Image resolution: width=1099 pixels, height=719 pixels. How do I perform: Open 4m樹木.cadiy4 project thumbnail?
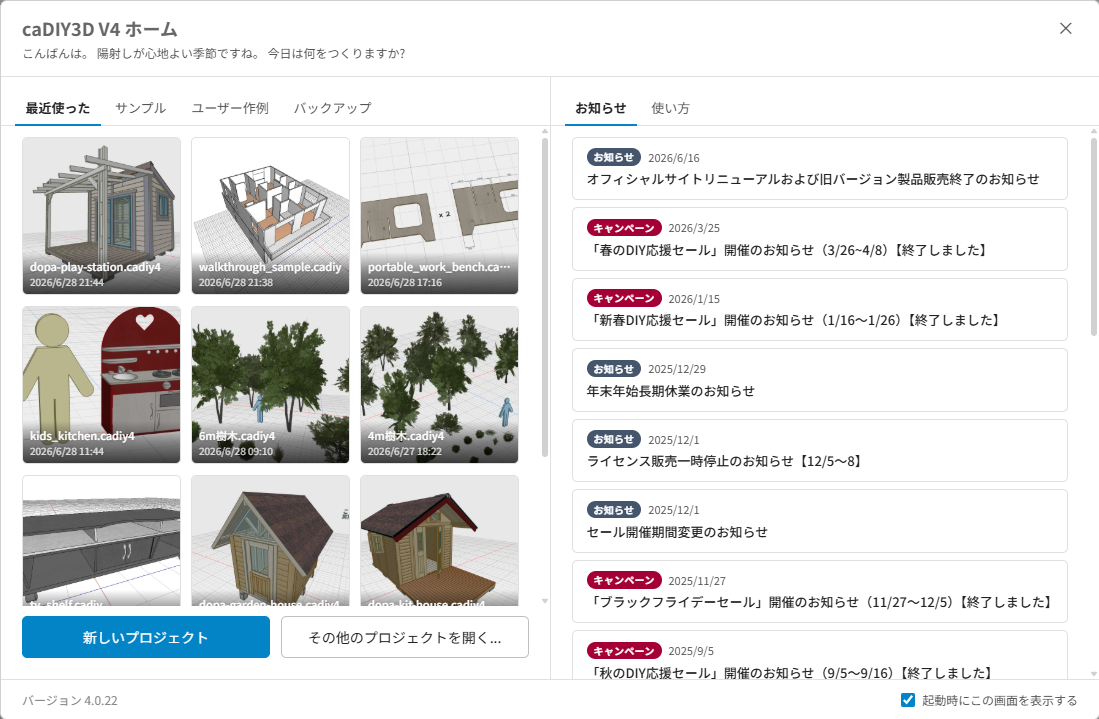point(439,385)
